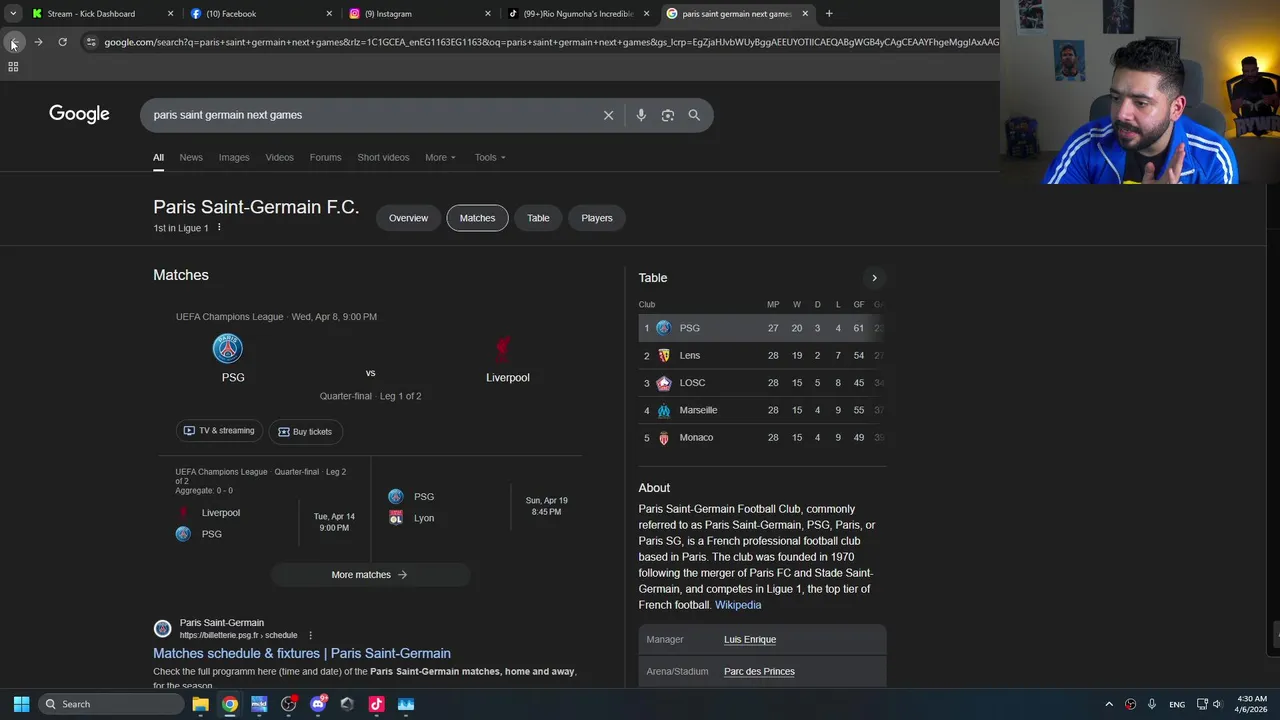Open TikTok app from taskbar
The width and height of the screenshot is (1280, 720).
click(376, 704)
